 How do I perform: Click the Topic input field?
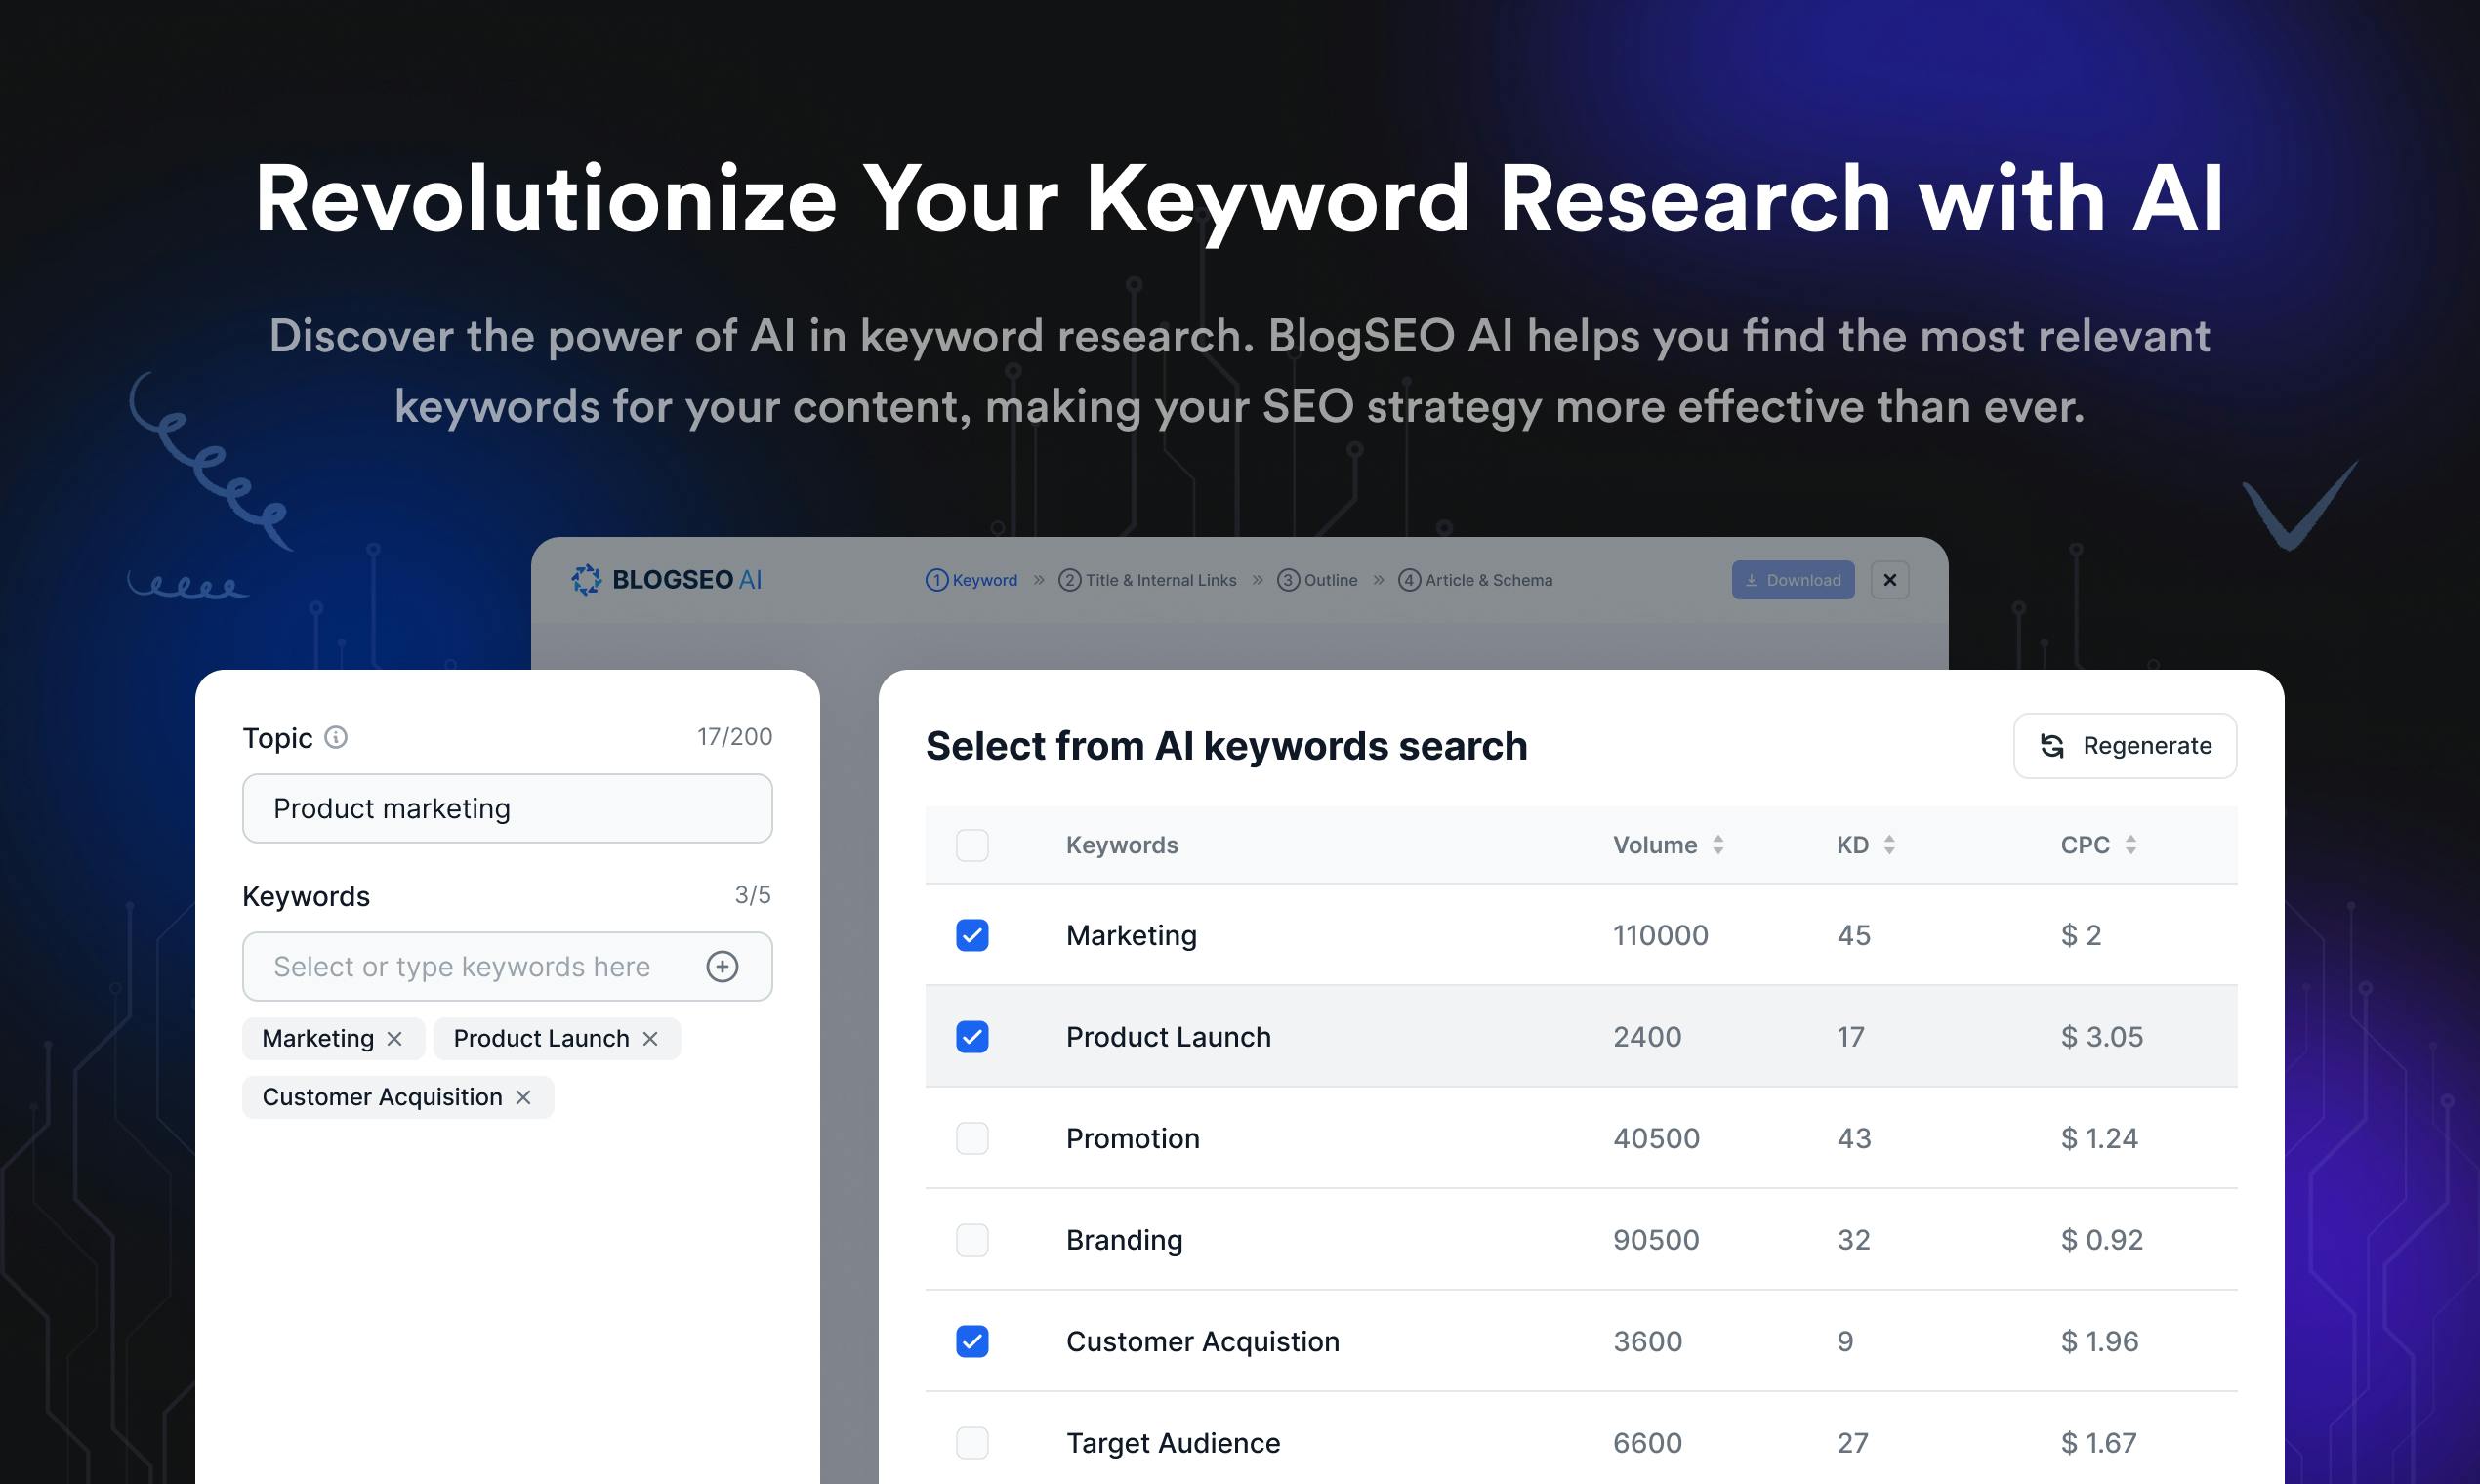pos(507,808)
